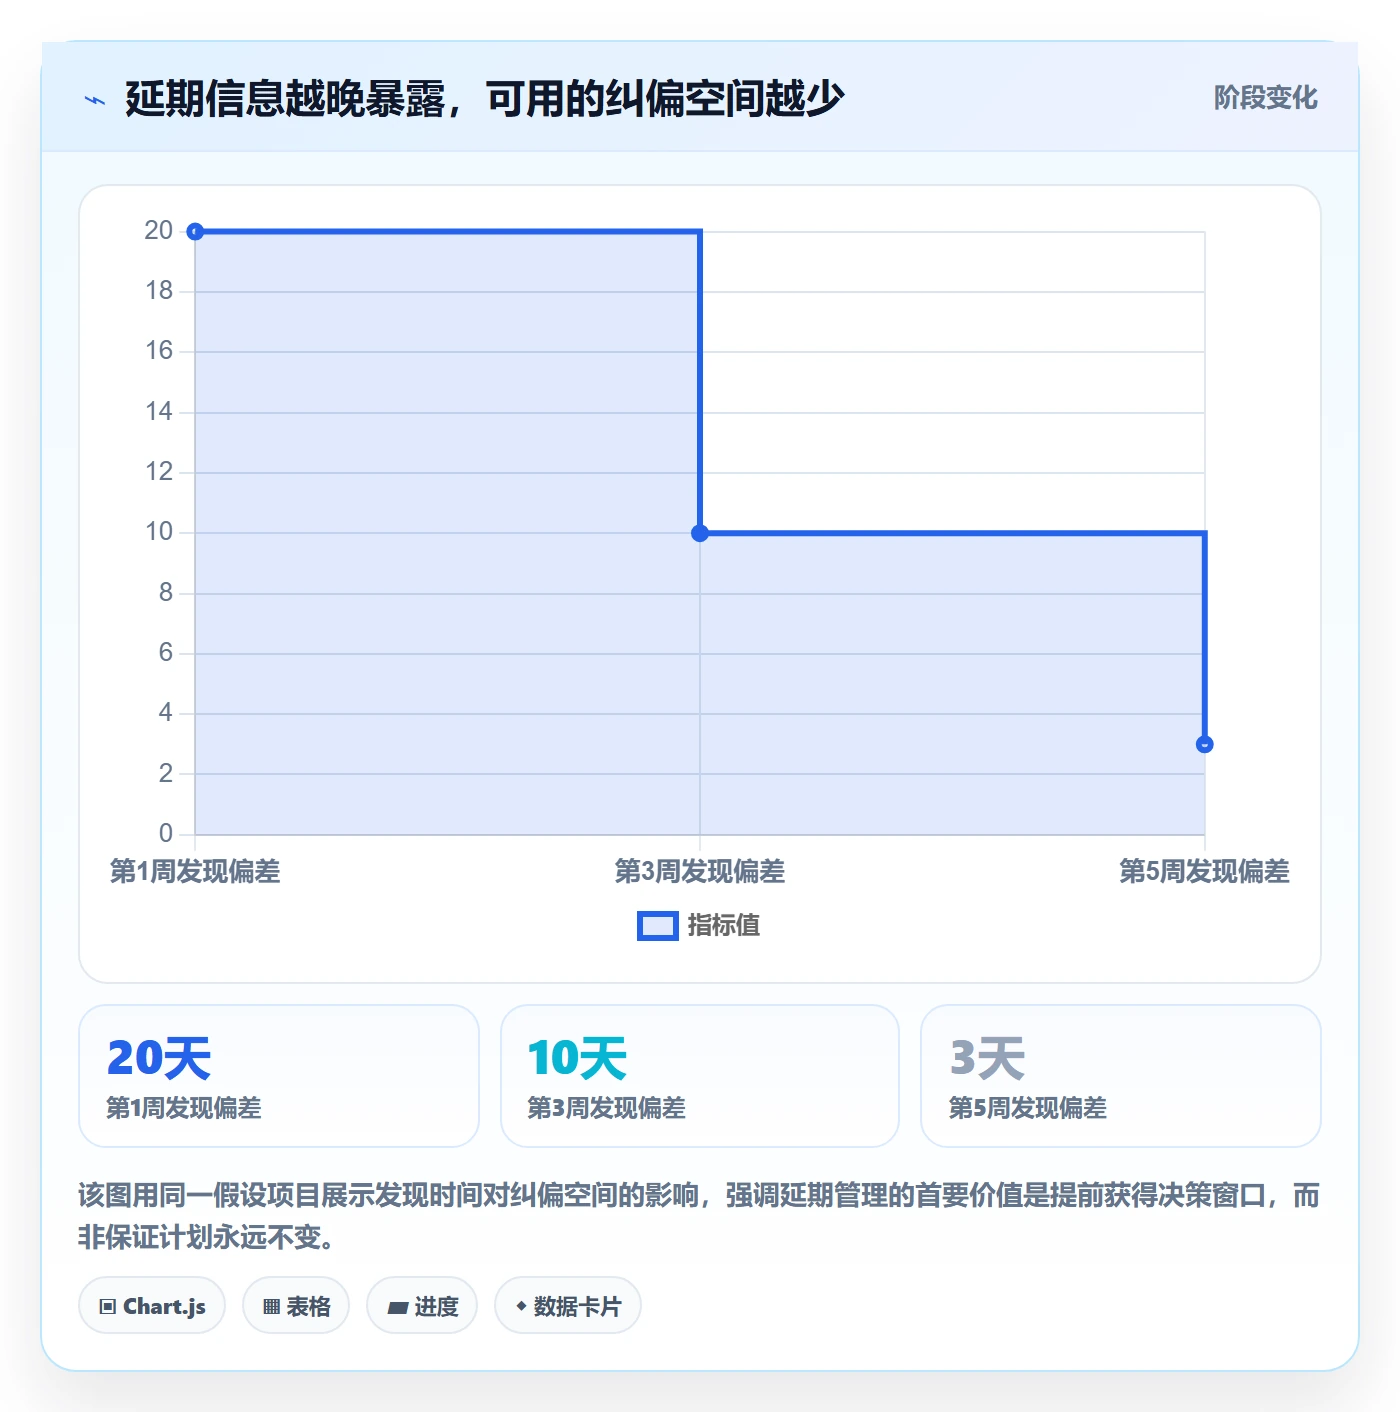This screenshot has height=1412, width=1400.
Task: Toggle the 指标值 legend entry
Action: pos(699,926)
